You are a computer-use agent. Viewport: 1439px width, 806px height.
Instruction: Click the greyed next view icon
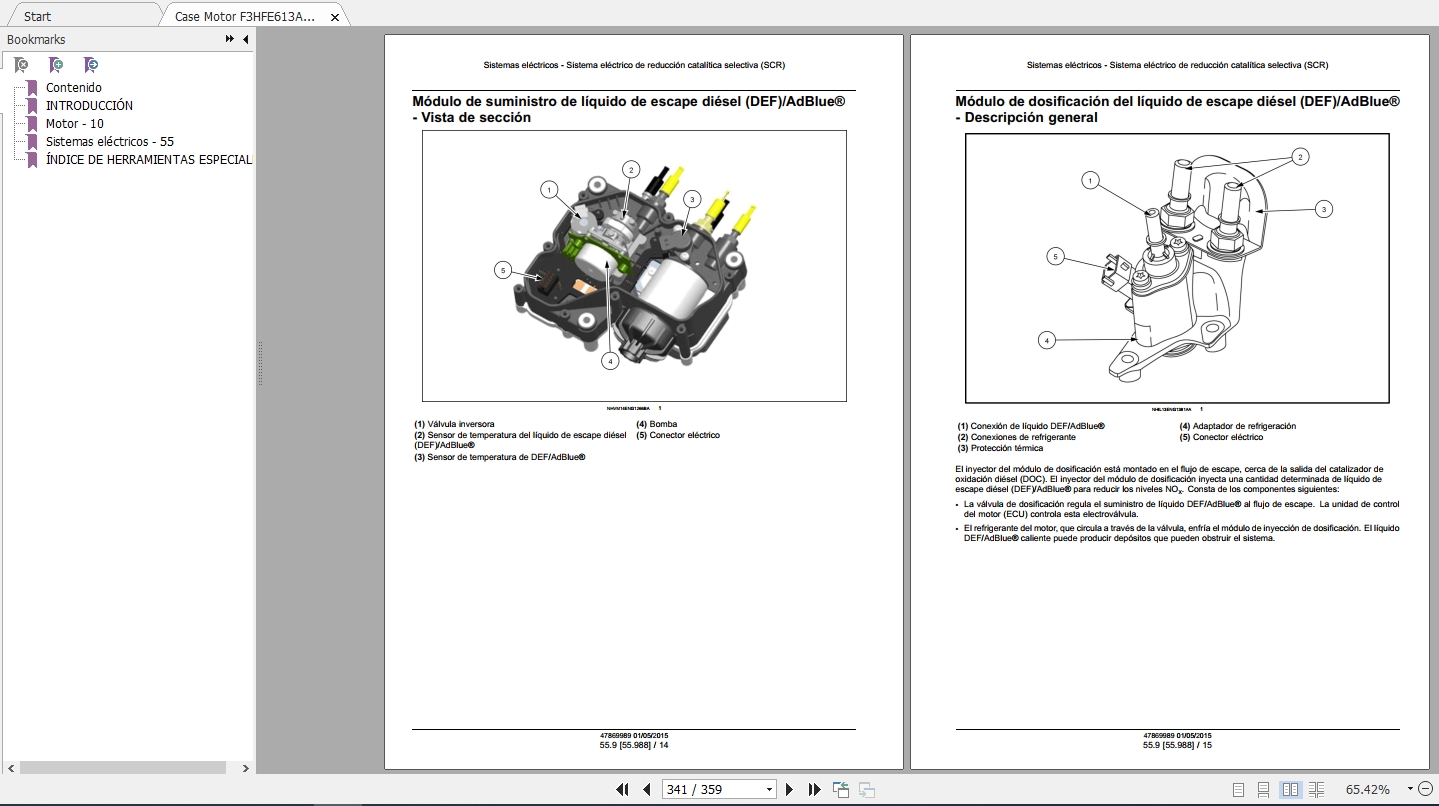click(x=866, y=789)
